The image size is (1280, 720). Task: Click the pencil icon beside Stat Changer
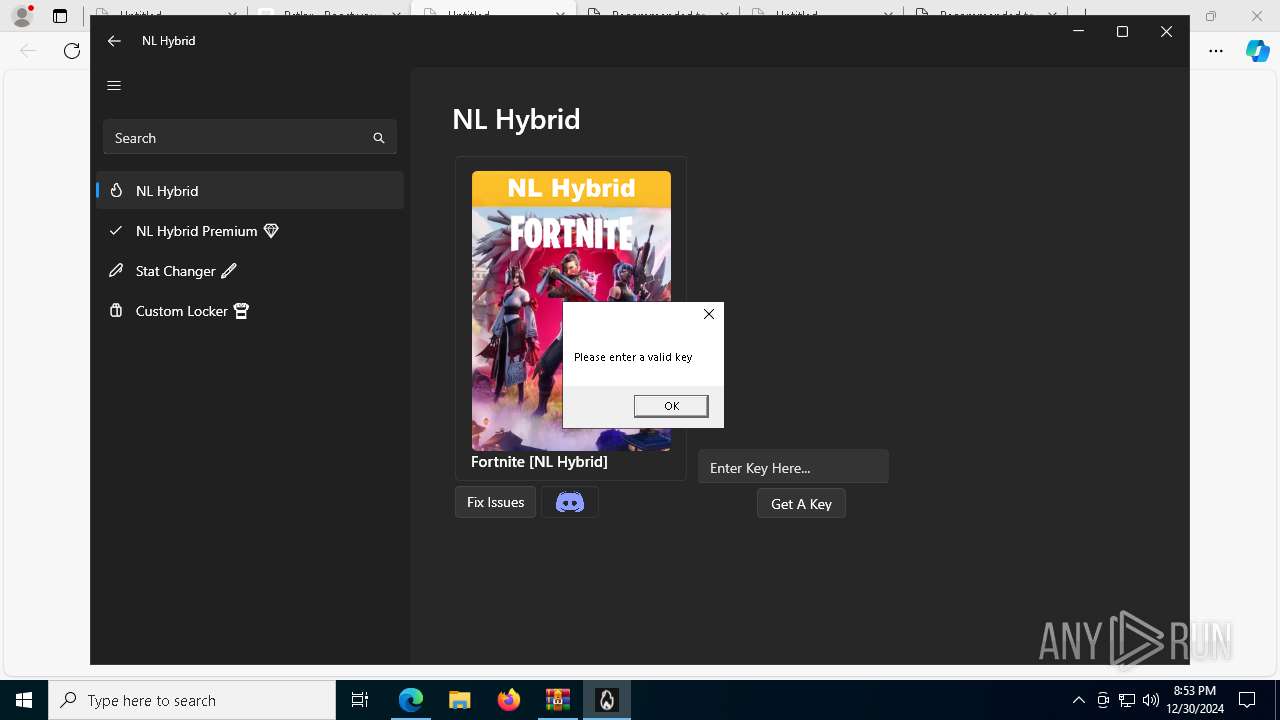point(116,271)
